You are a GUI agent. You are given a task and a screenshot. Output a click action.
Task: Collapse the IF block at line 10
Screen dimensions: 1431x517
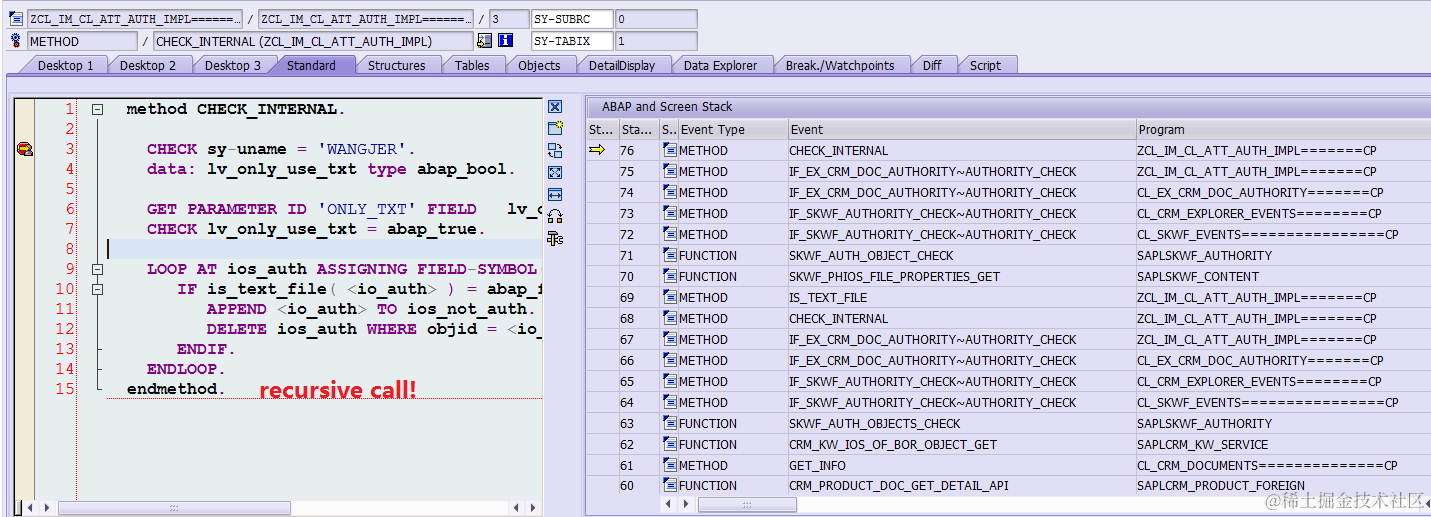coord(97,289)
